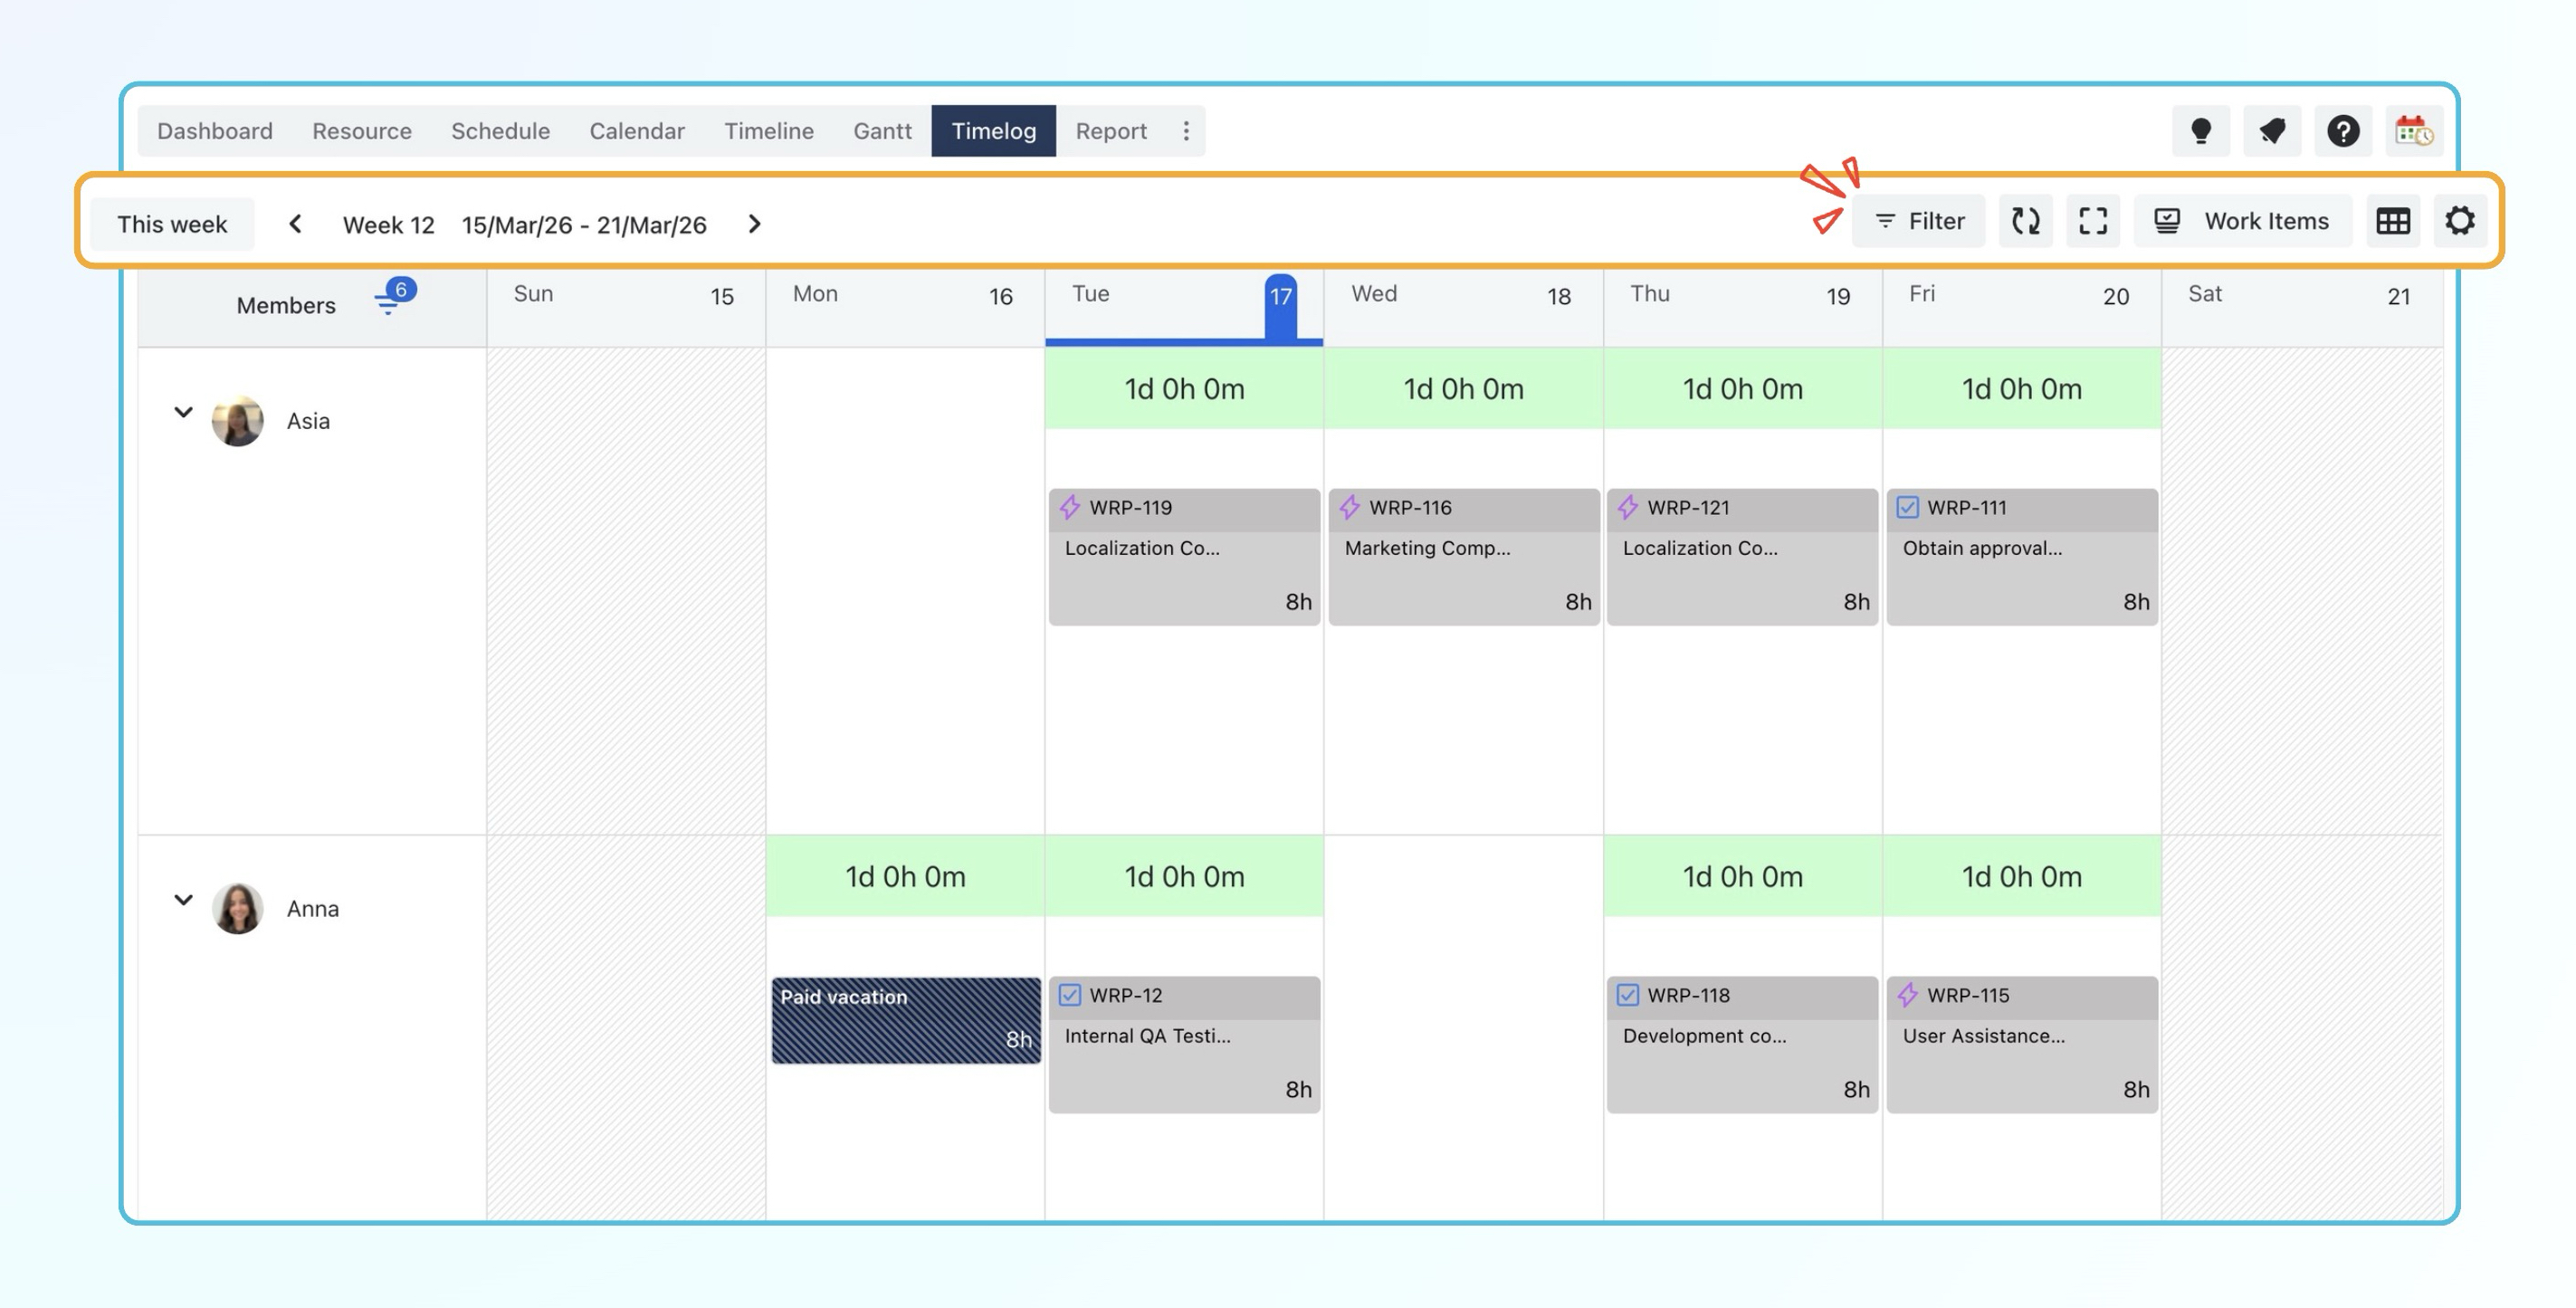
Task: Open settings gear icon in toolbar
Action: pos(2460,221)
